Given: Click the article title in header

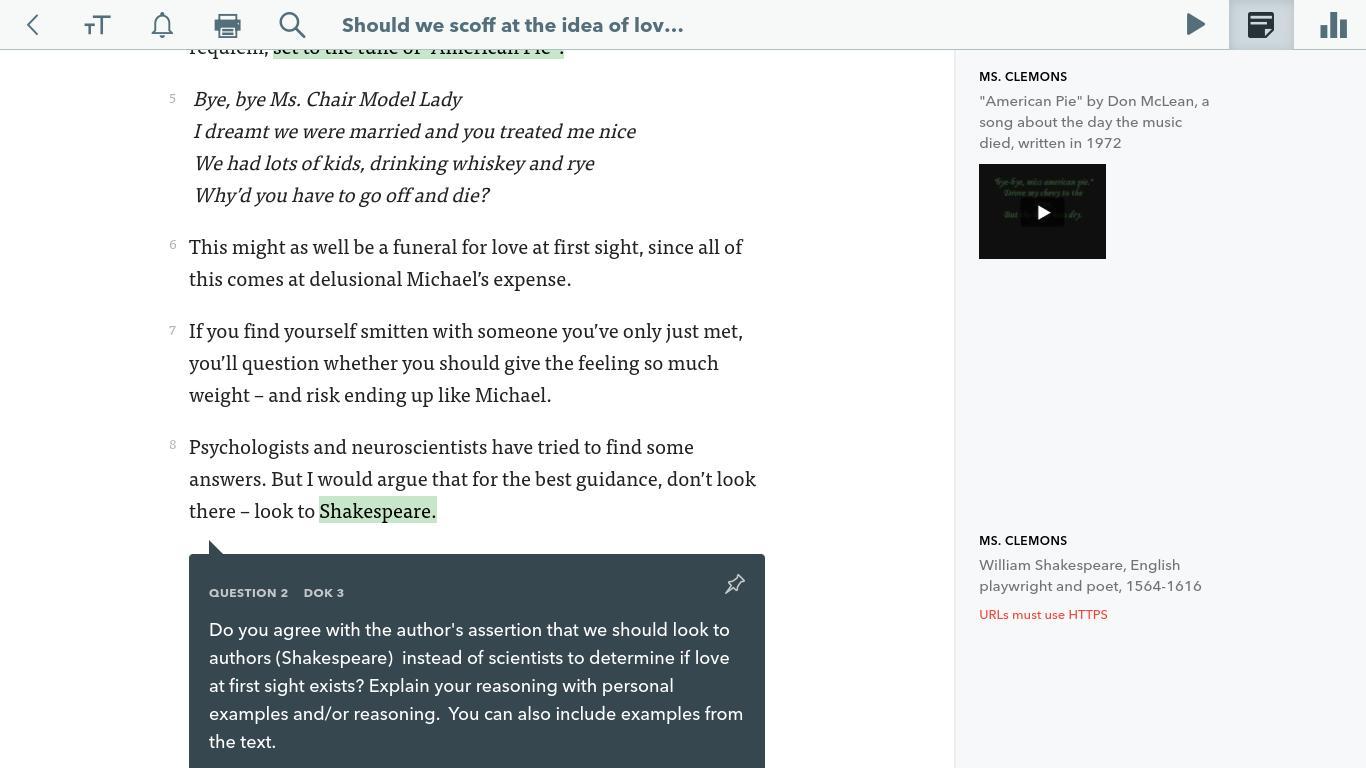Looking at the screenshot, I should click(512, 25).
